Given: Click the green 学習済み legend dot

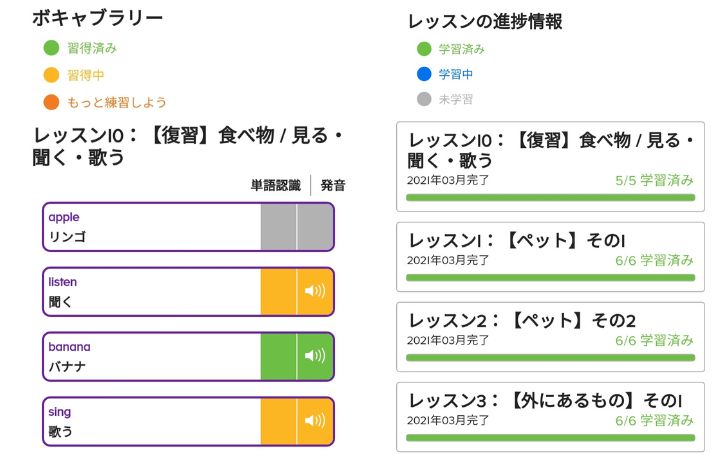Looking at the screenshot, I should click(424, 49).
